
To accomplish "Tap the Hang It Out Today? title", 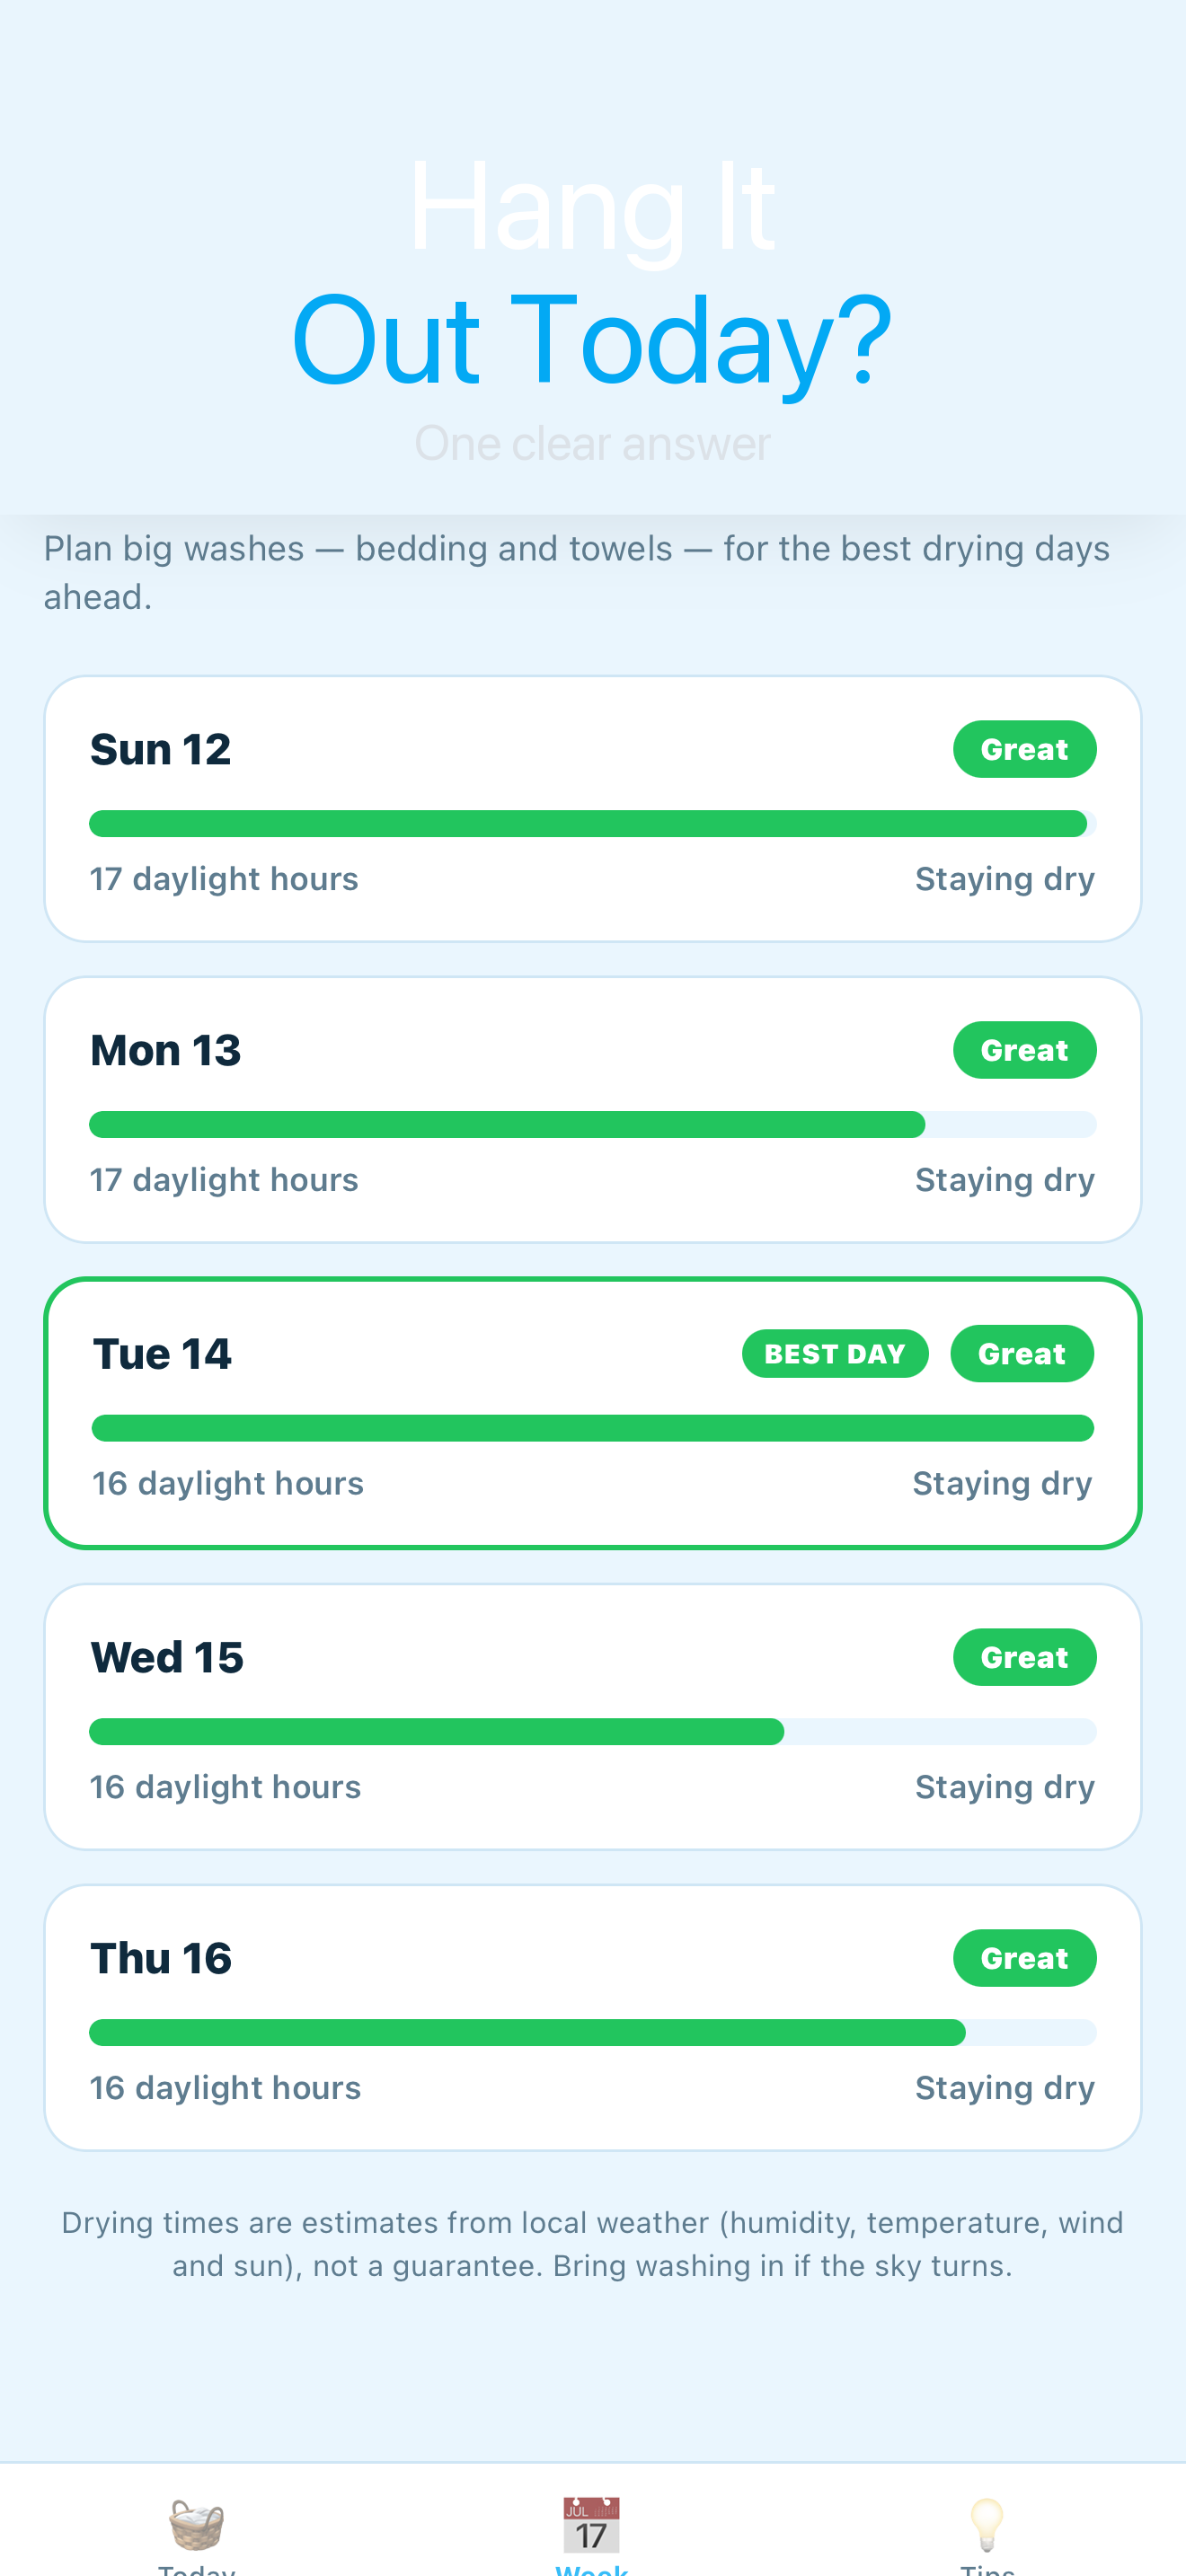I will coord(592,274).
